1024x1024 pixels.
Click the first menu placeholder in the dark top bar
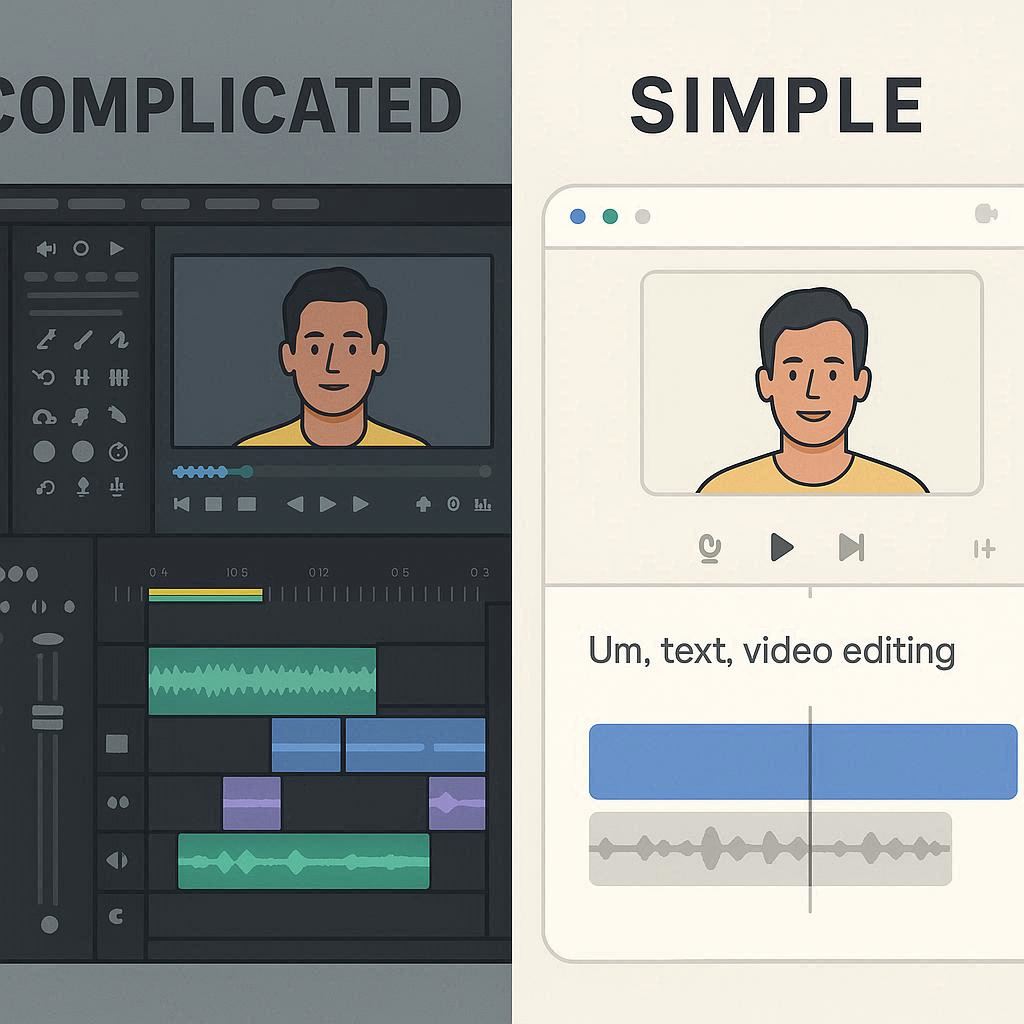(29, 204)
